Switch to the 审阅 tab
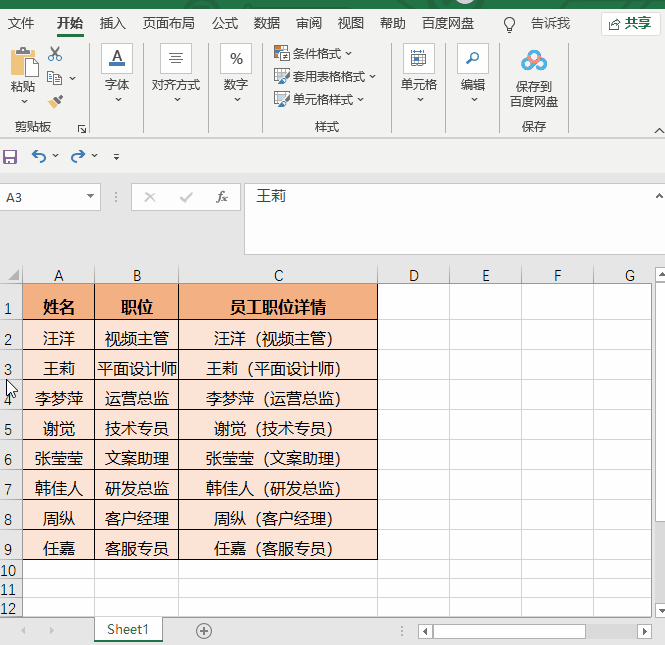 click(x=309, y=23)
